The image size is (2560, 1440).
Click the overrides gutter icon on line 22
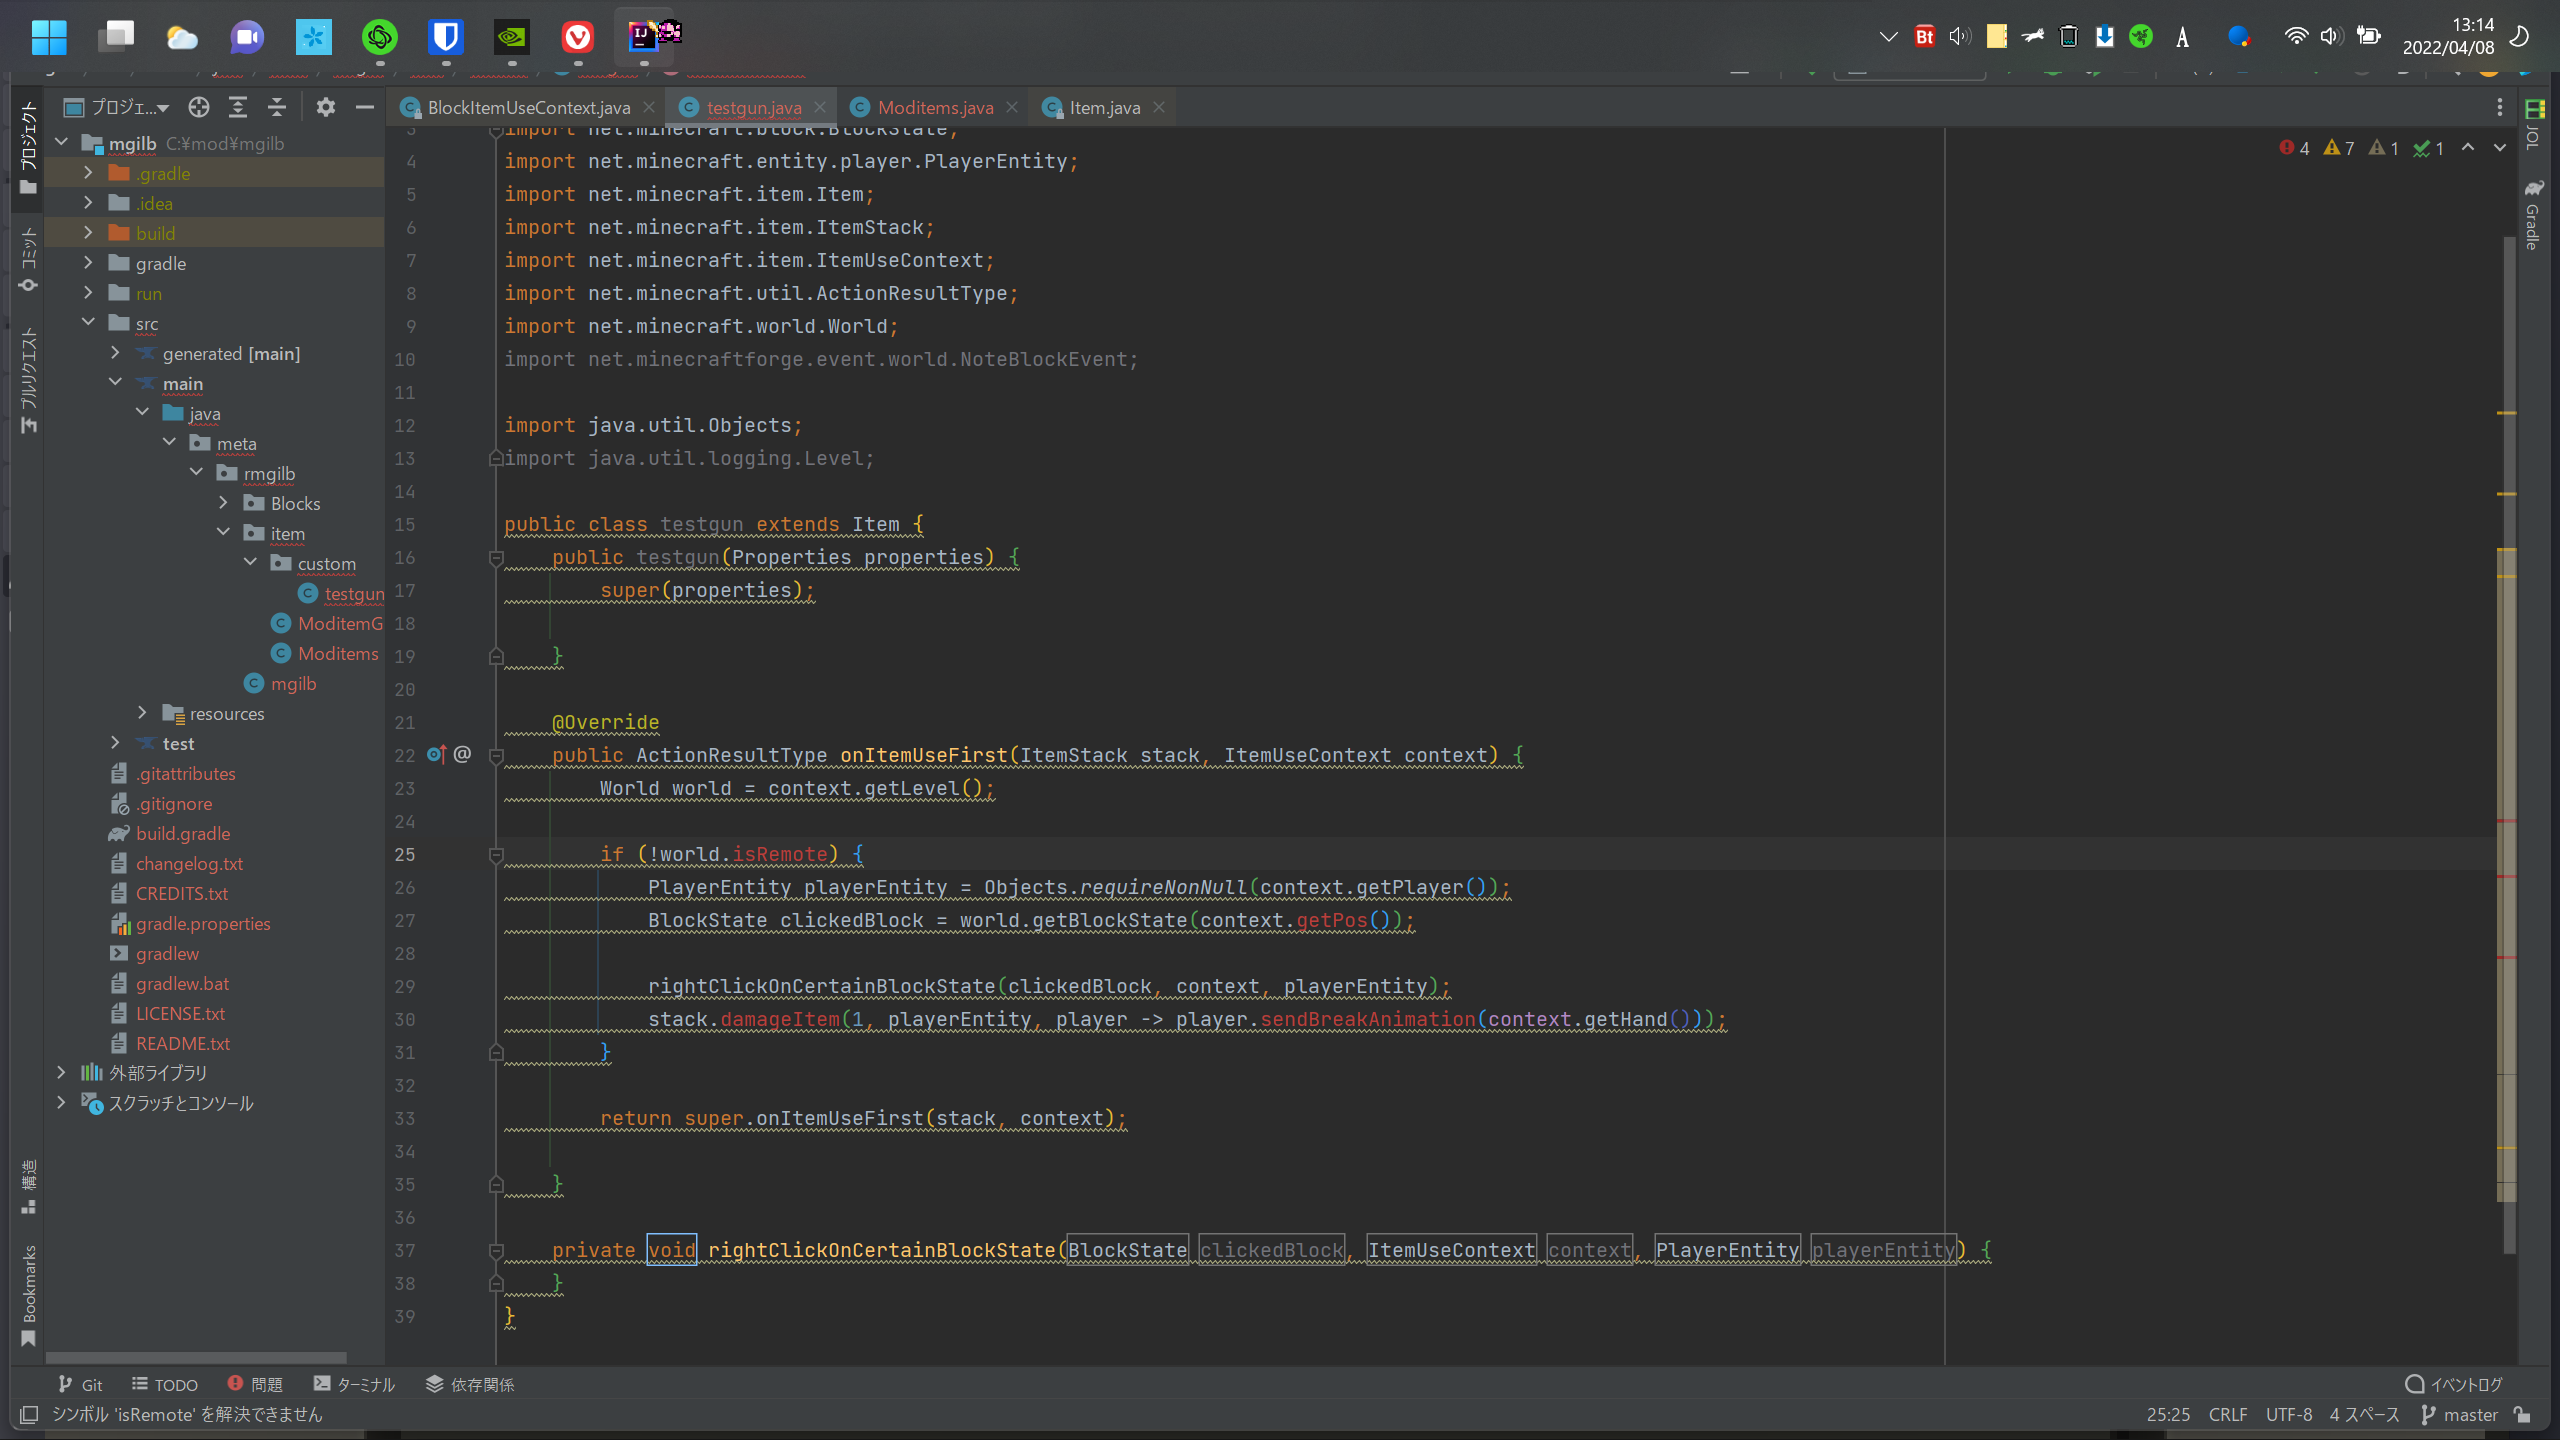click(x=436, y=754)
